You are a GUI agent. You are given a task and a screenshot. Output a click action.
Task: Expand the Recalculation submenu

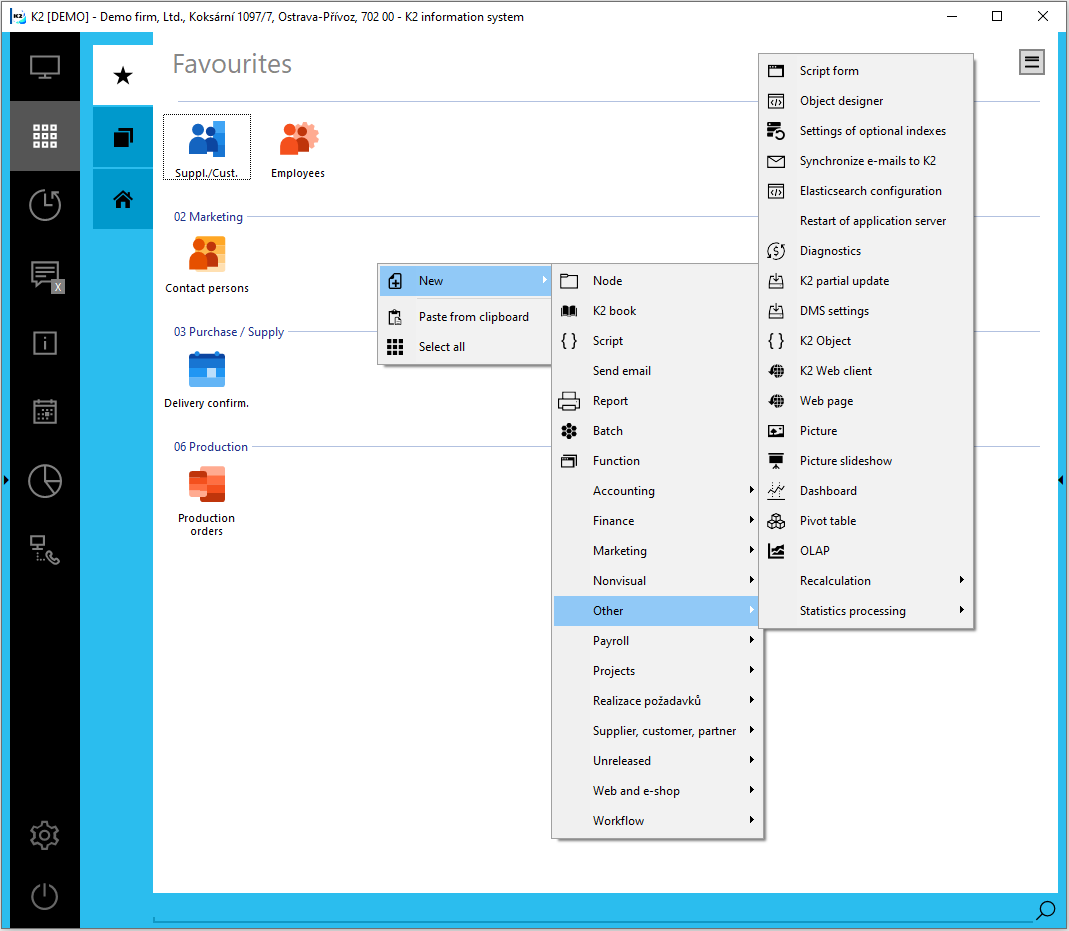click(866, 581)
